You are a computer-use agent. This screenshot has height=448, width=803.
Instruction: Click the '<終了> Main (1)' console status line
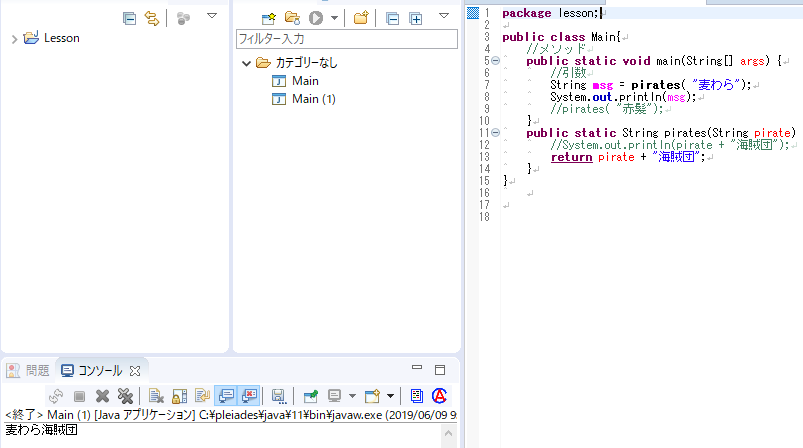230,415
